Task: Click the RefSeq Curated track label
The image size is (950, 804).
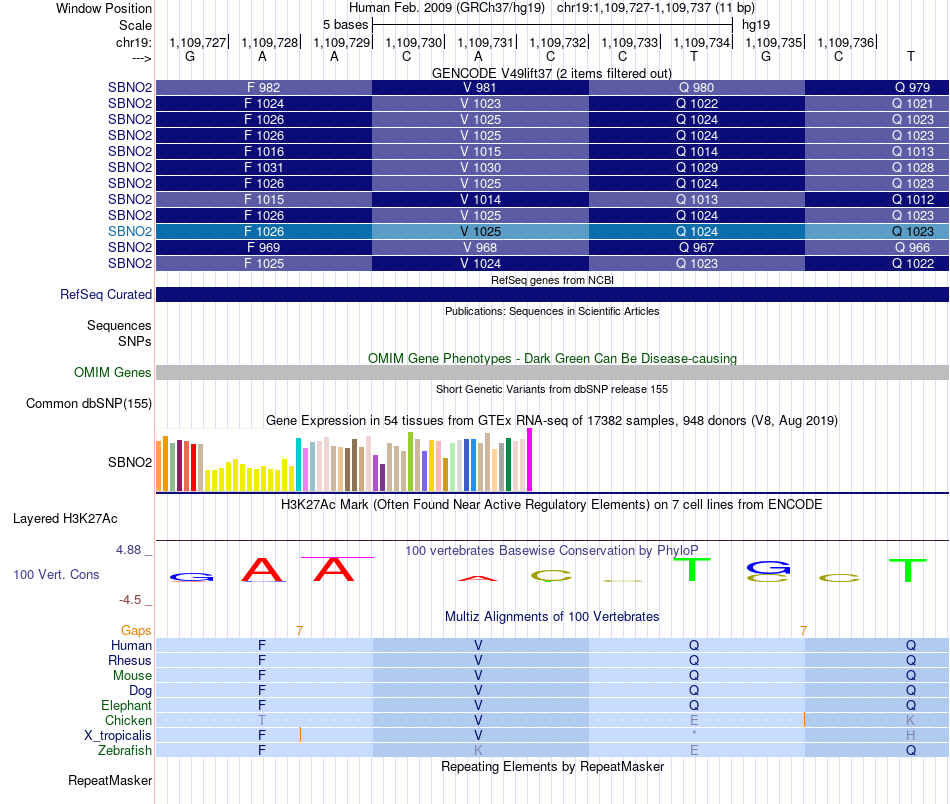Action: point(105,294)
